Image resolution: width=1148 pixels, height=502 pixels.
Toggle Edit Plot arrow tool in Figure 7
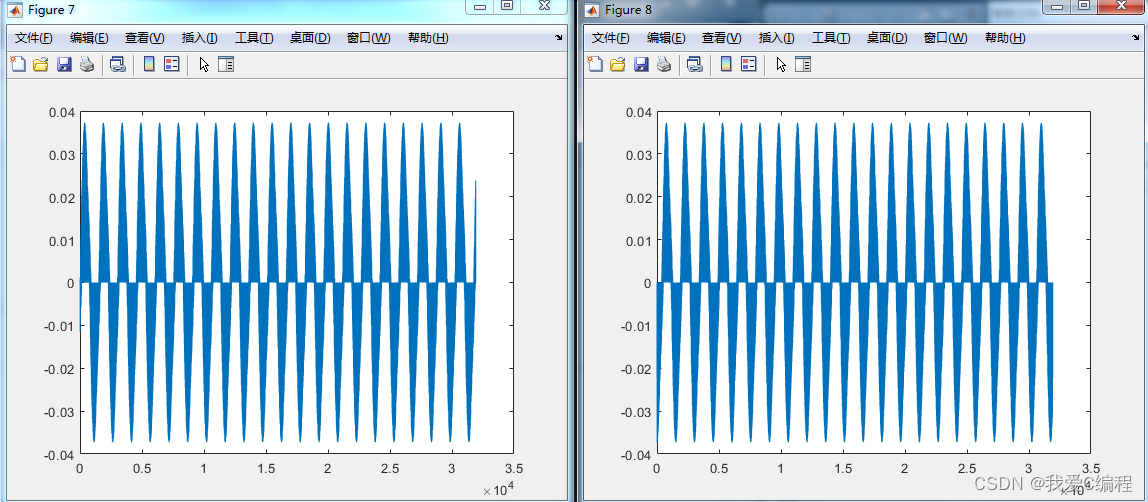pyautogui.click(x=204, y=65)
